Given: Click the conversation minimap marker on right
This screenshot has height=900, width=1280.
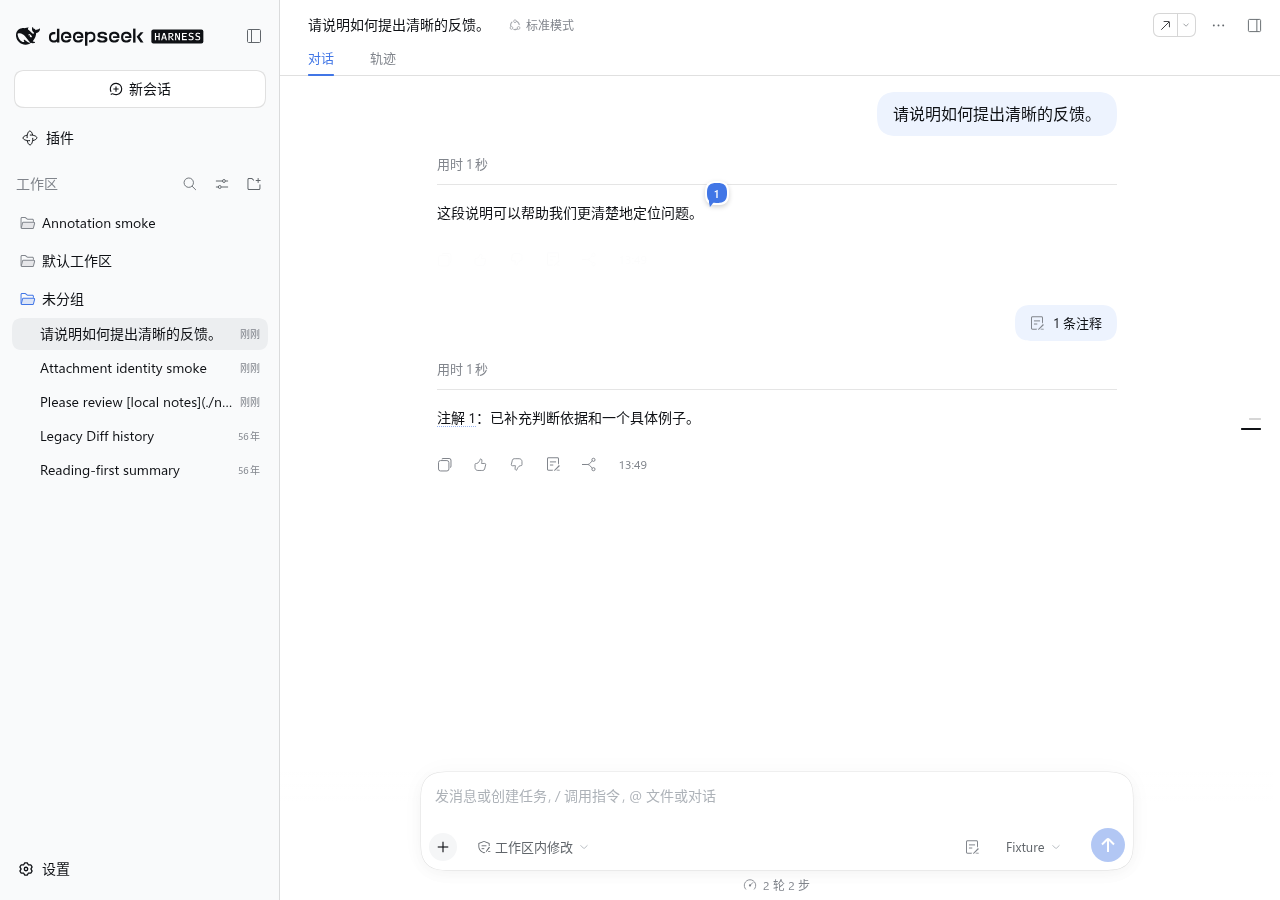Looking at the screenshot, I should coord(1251,428).
